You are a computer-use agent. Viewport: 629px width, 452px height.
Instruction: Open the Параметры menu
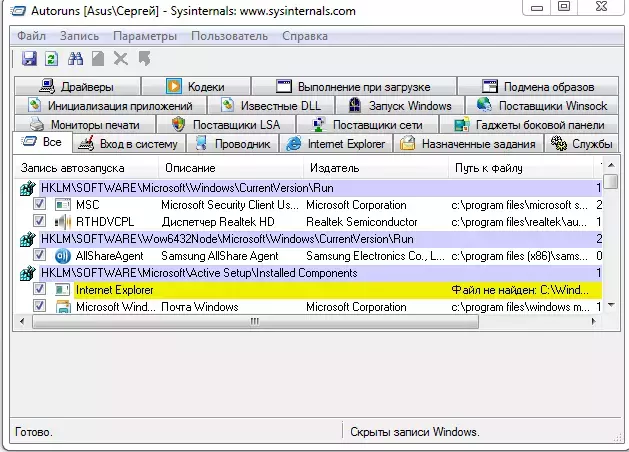pyautogui.click(x=145, y=36)
